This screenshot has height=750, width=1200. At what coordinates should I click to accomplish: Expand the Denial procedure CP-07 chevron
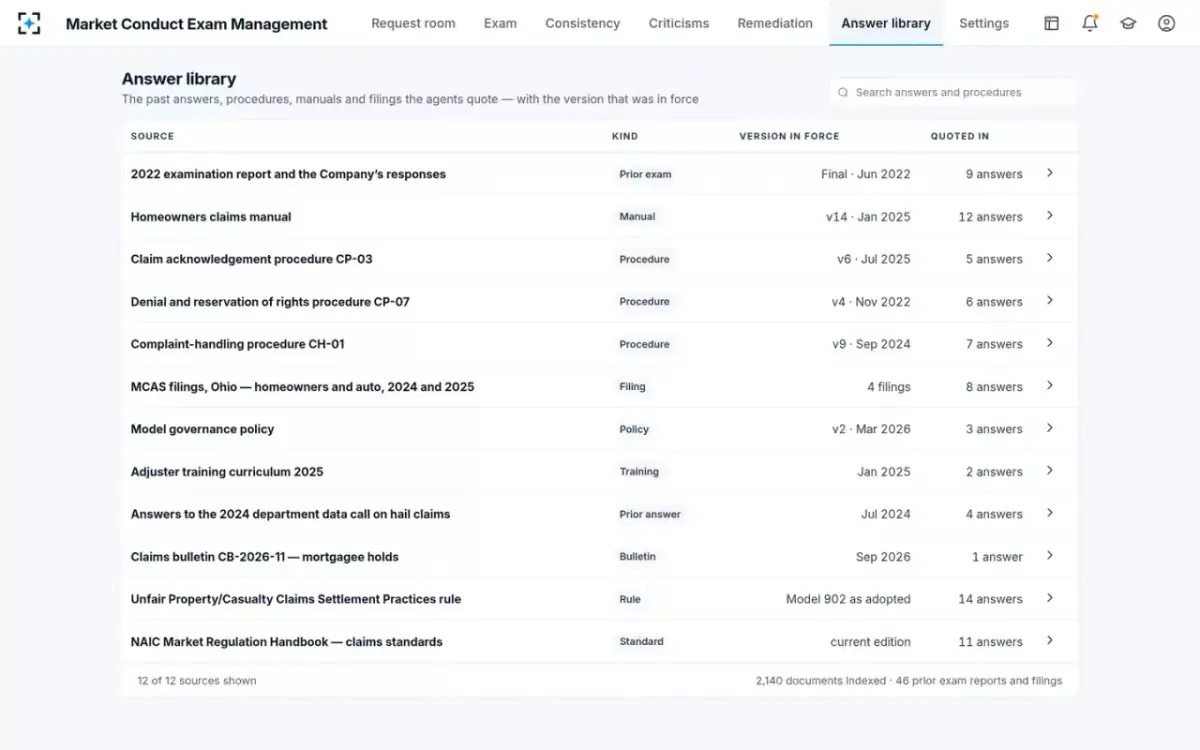click(1050, 301)
